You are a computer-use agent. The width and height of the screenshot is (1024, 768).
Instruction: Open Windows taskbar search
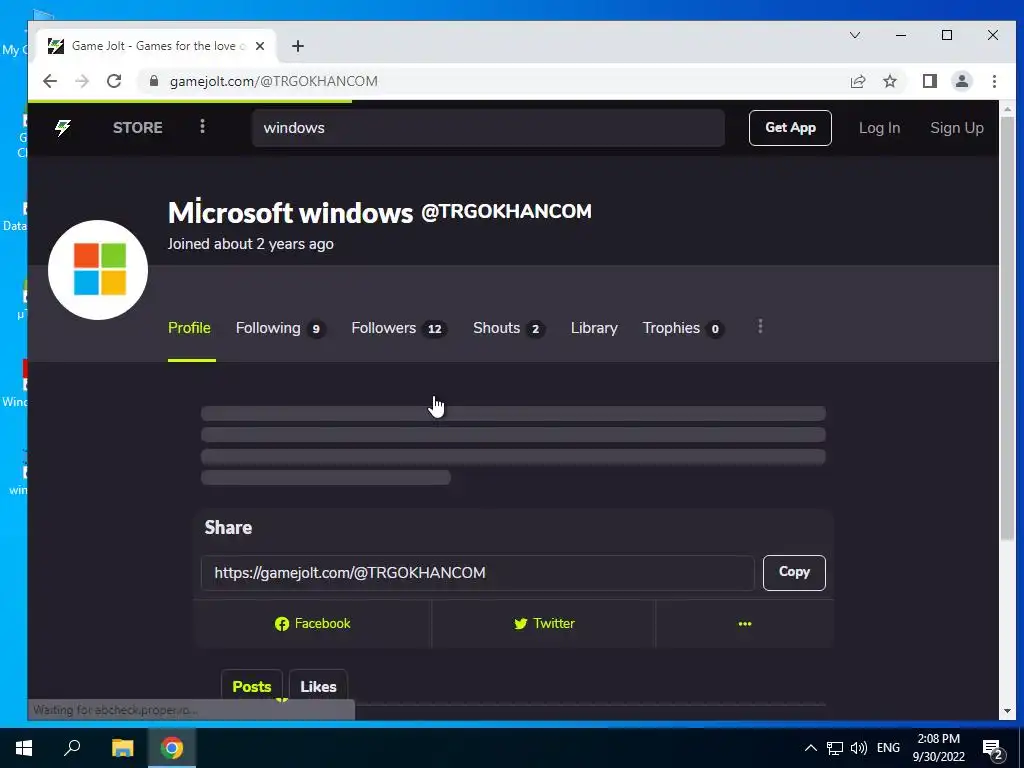[x=72, y=748]
